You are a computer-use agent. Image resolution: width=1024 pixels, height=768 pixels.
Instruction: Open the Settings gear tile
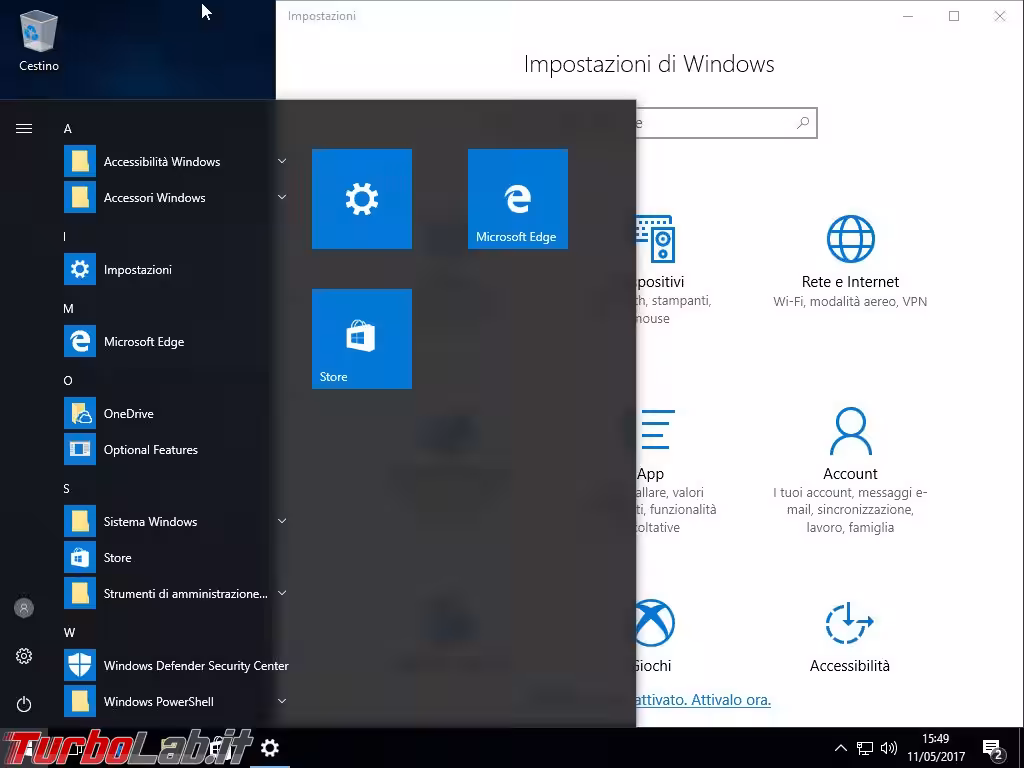pyautogui.click(x=361, y=199)
